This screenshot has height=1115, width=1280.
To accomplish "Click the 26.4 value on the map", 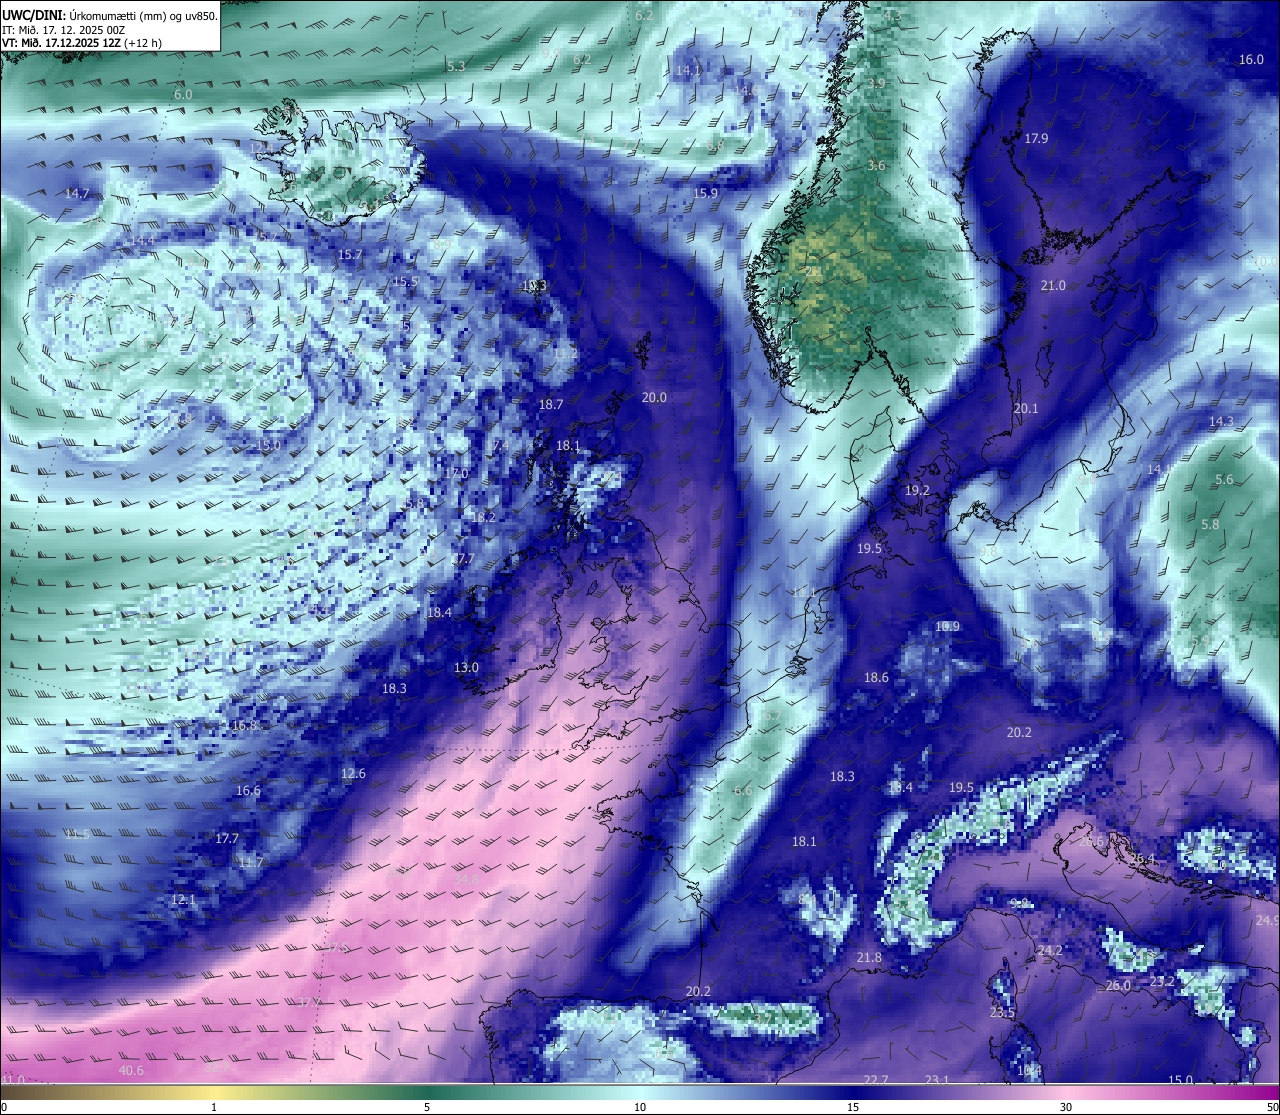I will 1142,859.
